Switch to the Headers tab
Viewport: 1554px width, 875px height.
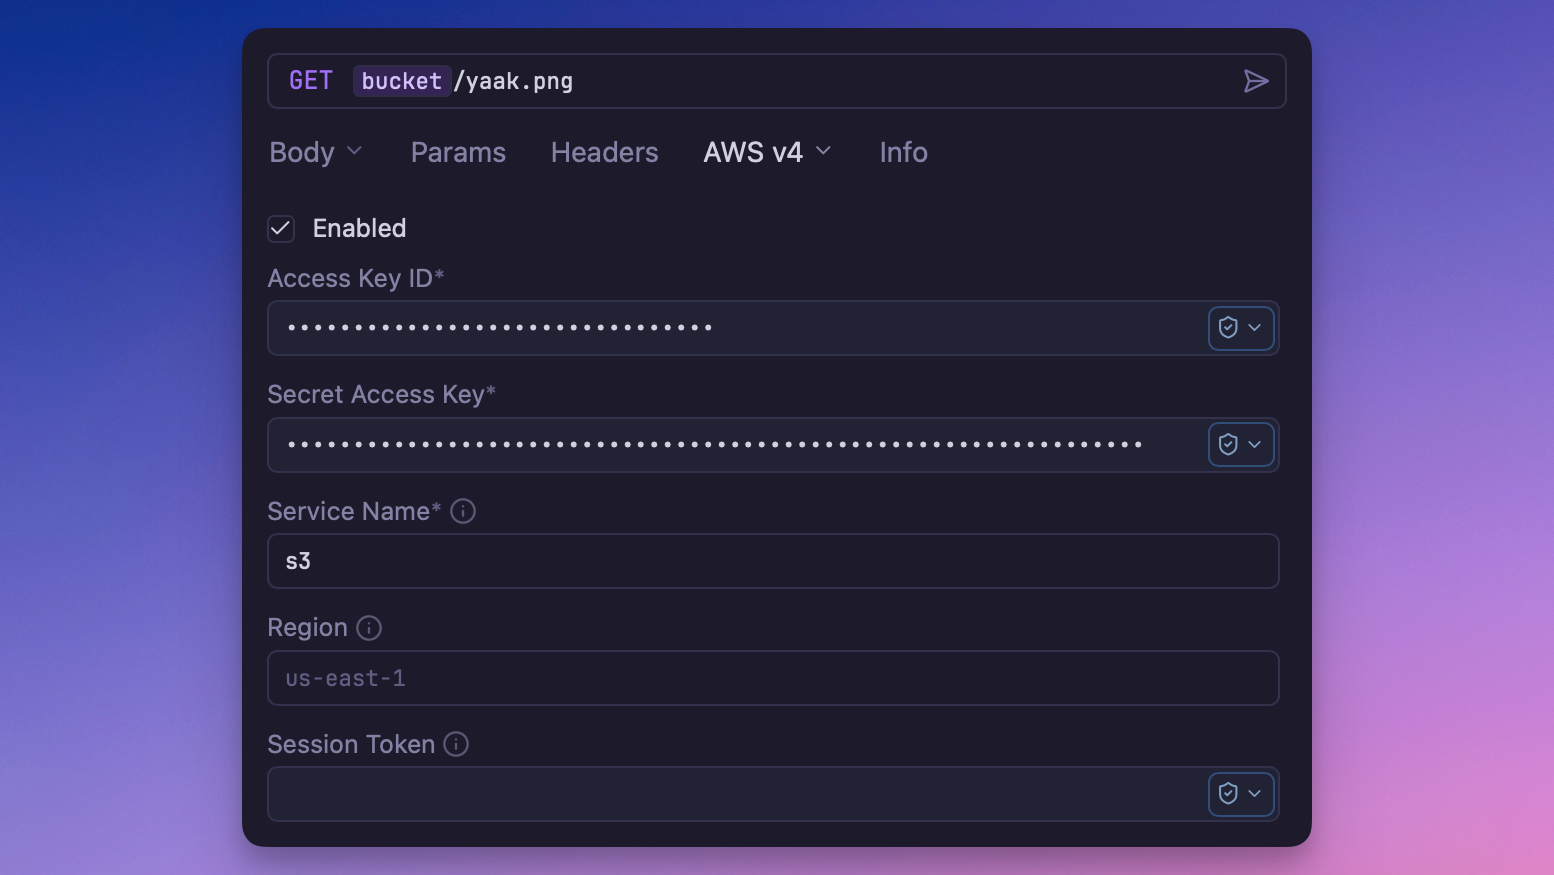[604, 152]
